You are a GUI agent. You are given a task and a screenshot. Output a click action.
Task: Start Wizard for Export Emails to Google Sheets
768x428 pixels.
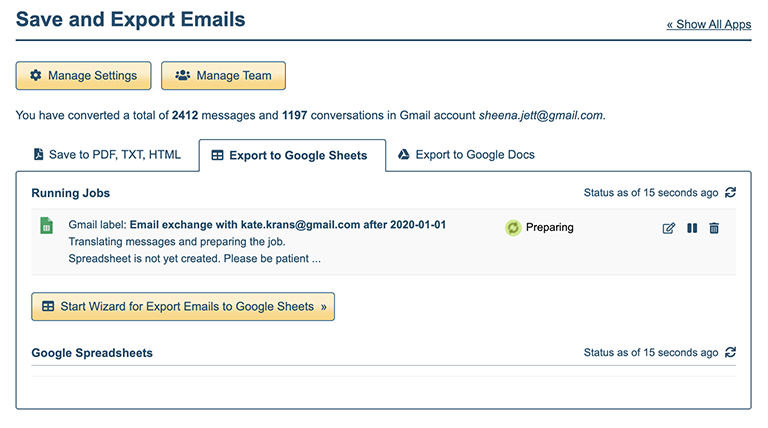pos(183,307)
